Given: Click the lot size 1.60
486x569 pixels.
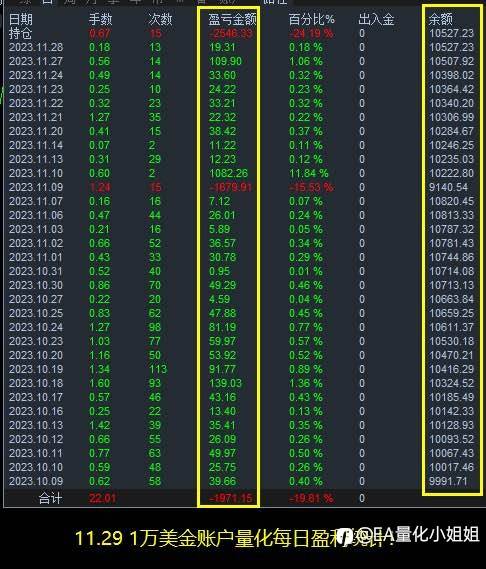Looking at the screenshot, I should tap(99, 384).
